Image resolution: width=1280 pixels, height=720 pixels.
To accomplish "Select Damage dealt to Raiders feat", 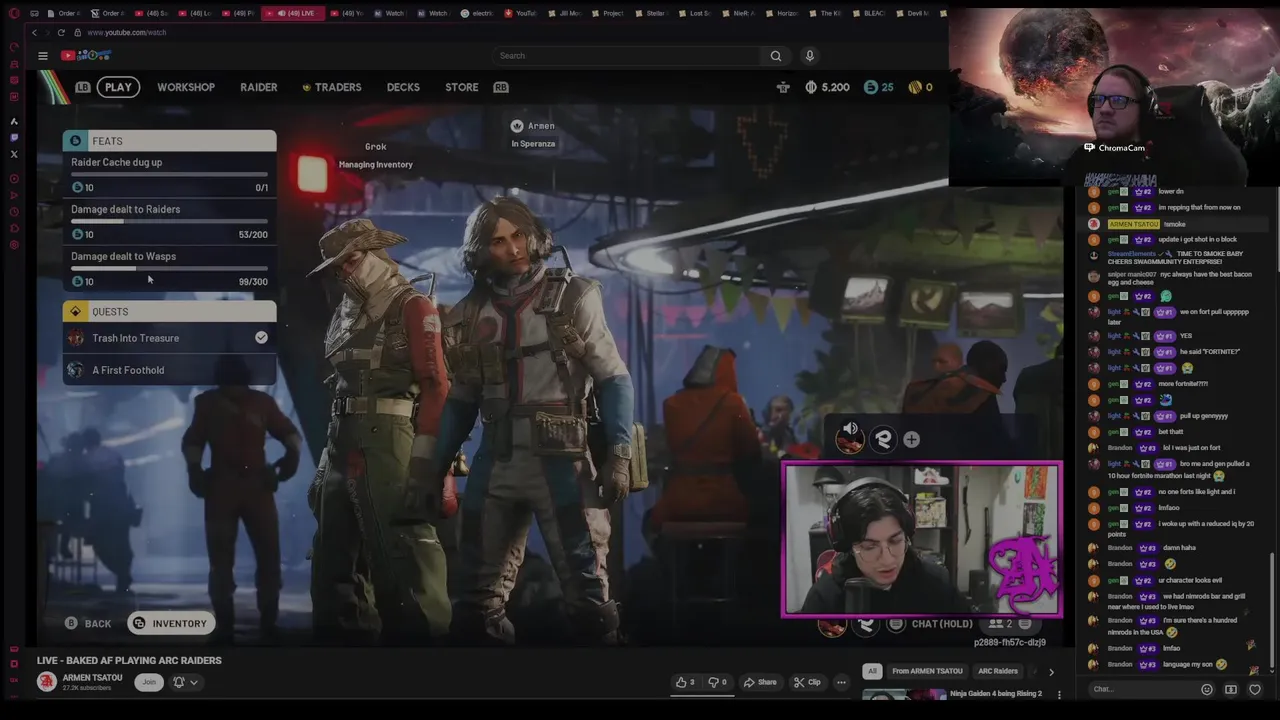I will coord(169,221).
